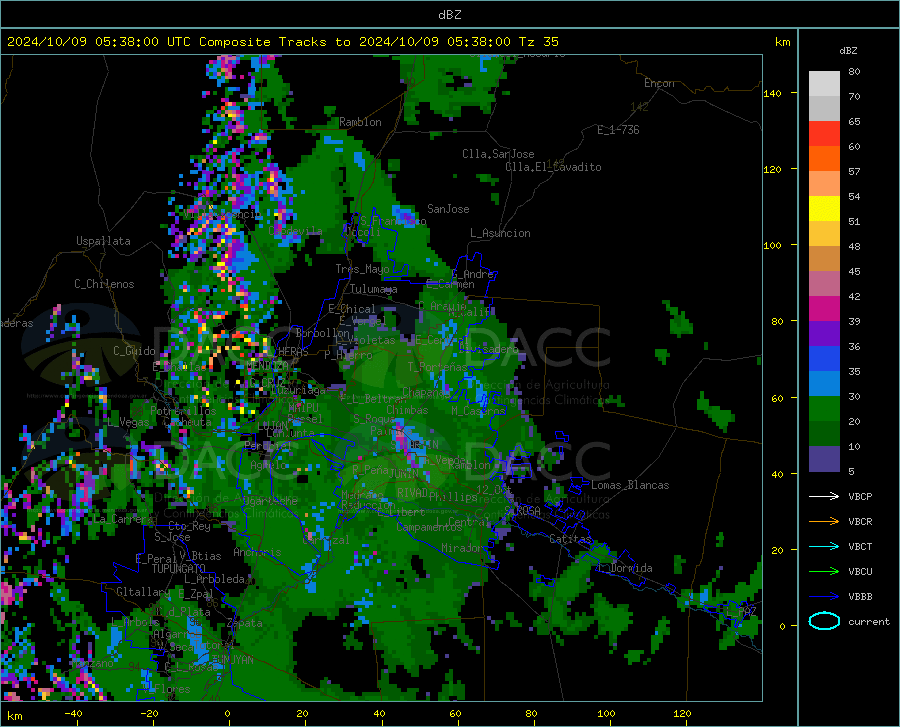This screenshot has height=727, width=900.
Task: Click the Anchoris place label
Action: [257, 552]
